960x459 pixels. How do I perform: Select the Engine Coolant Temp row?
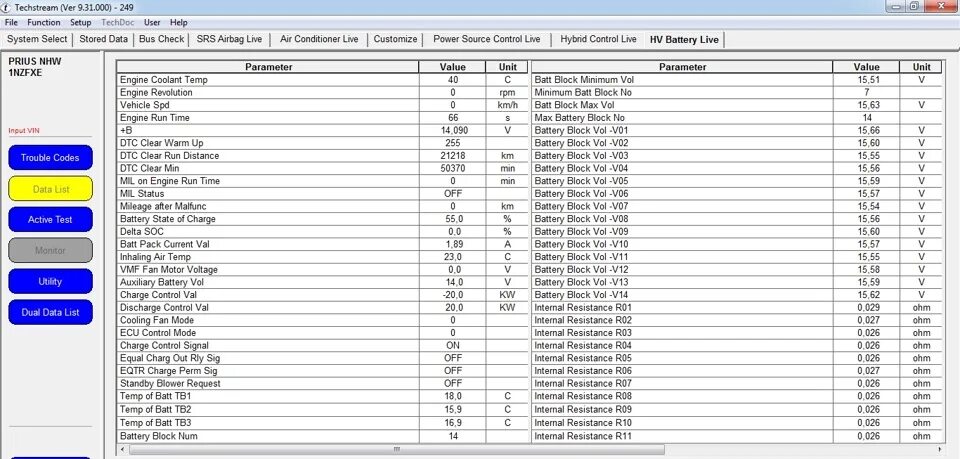tap(323, 80)
